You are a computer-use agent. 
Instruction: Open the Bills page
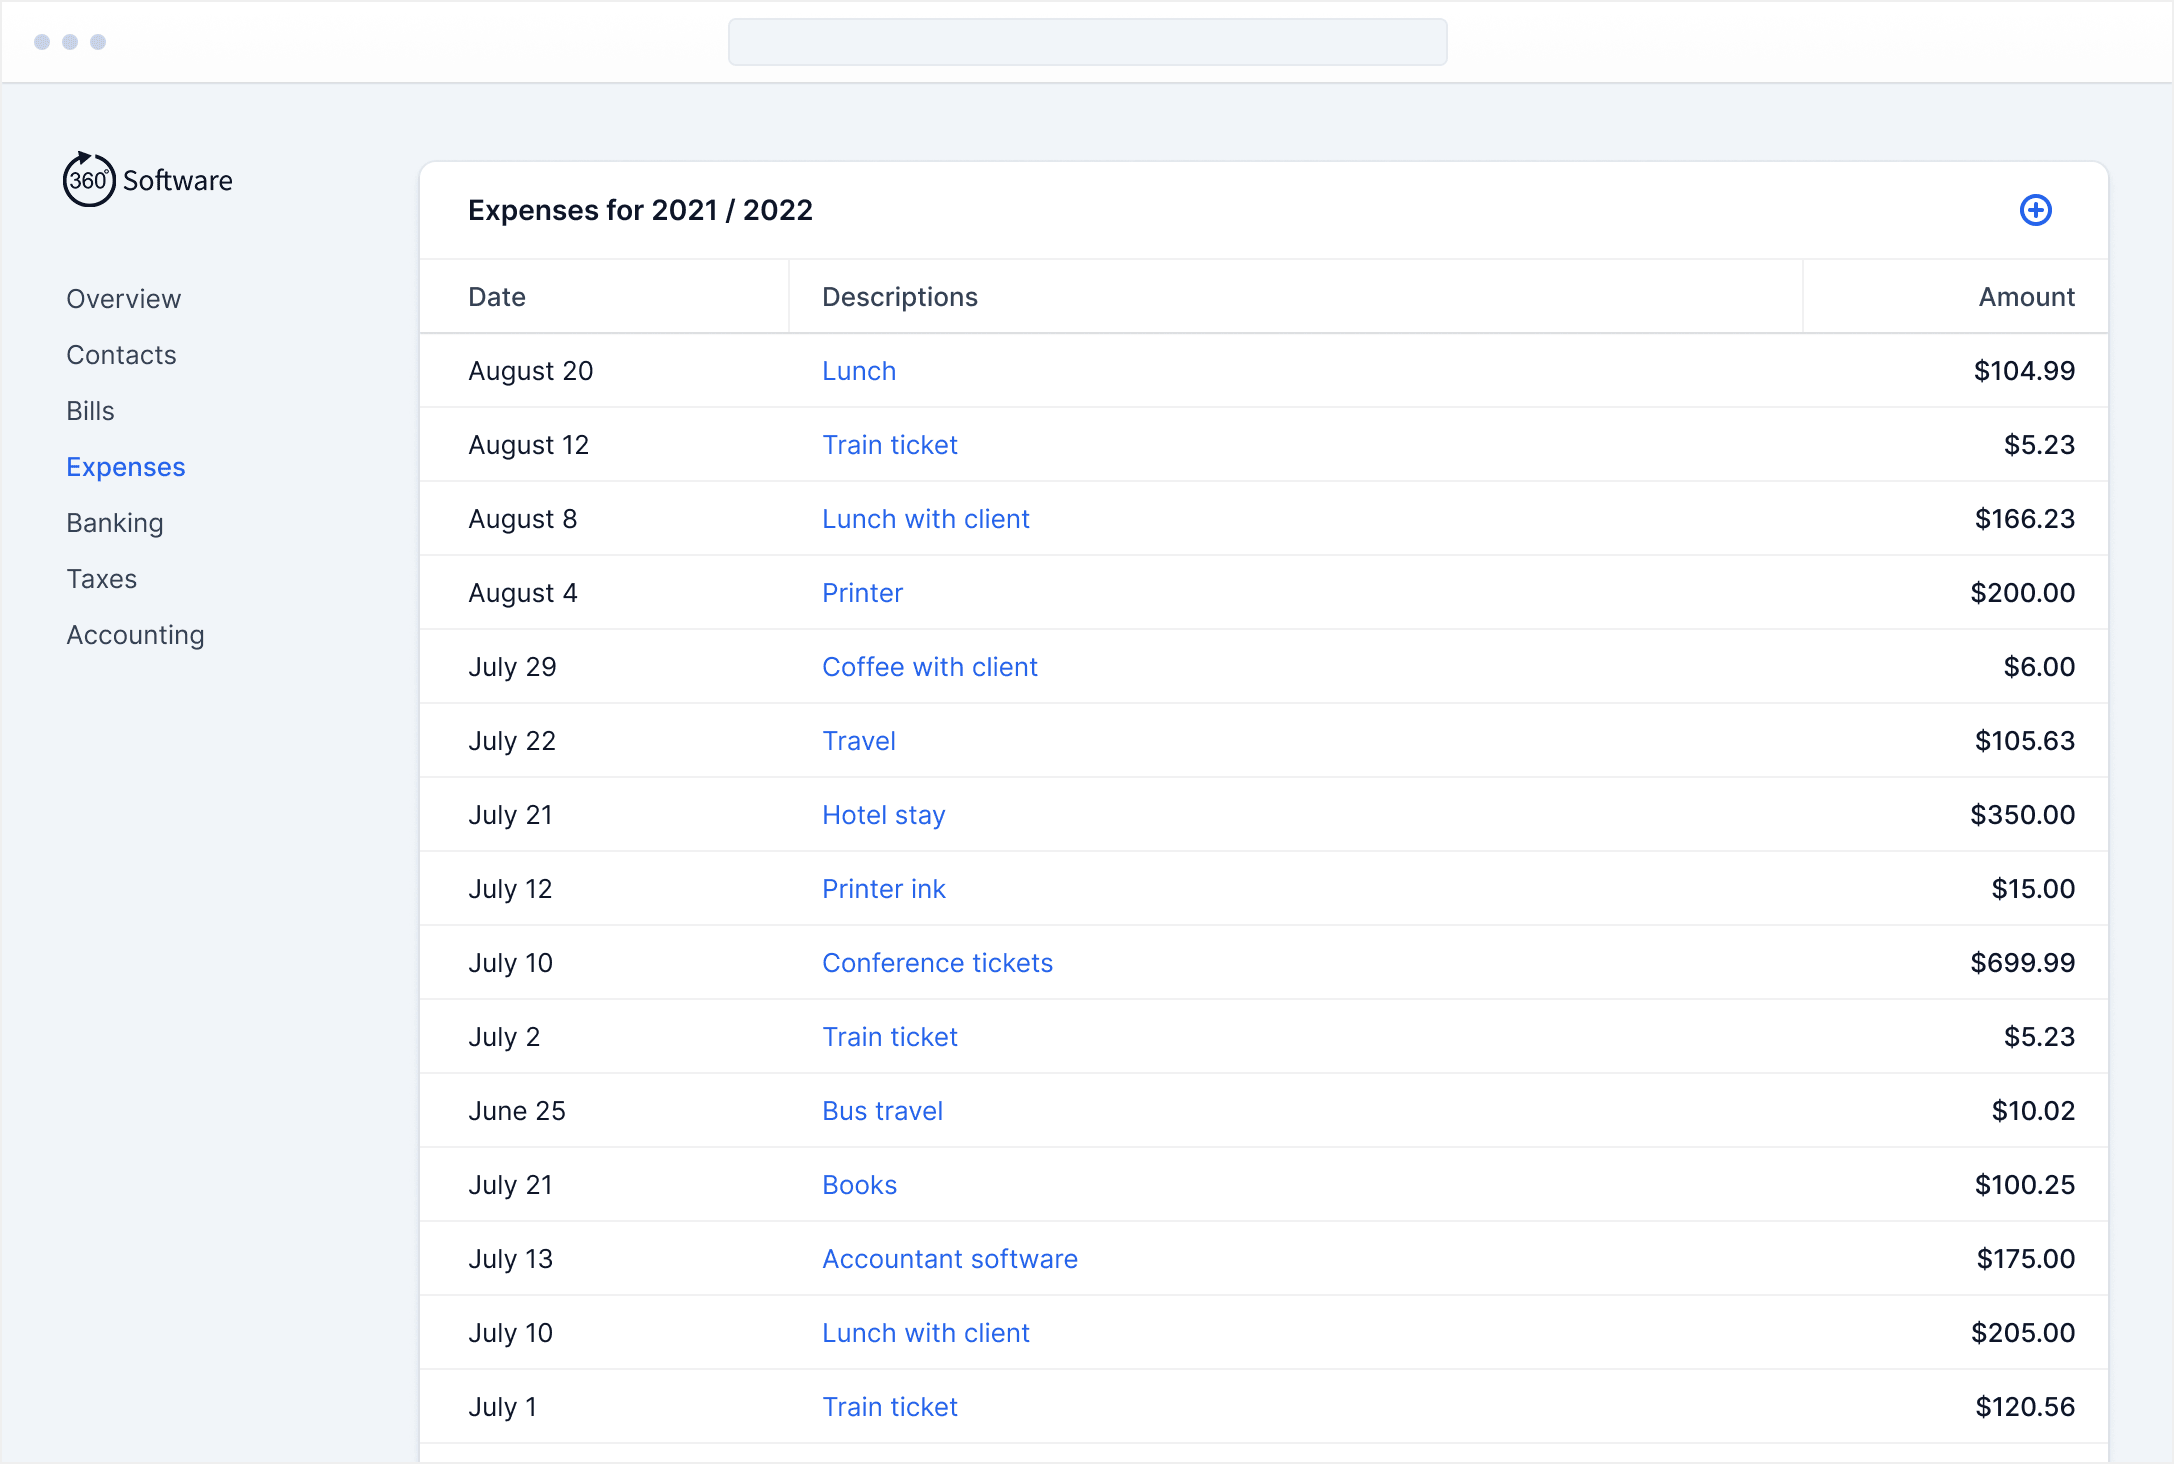(x=90, y=411)
